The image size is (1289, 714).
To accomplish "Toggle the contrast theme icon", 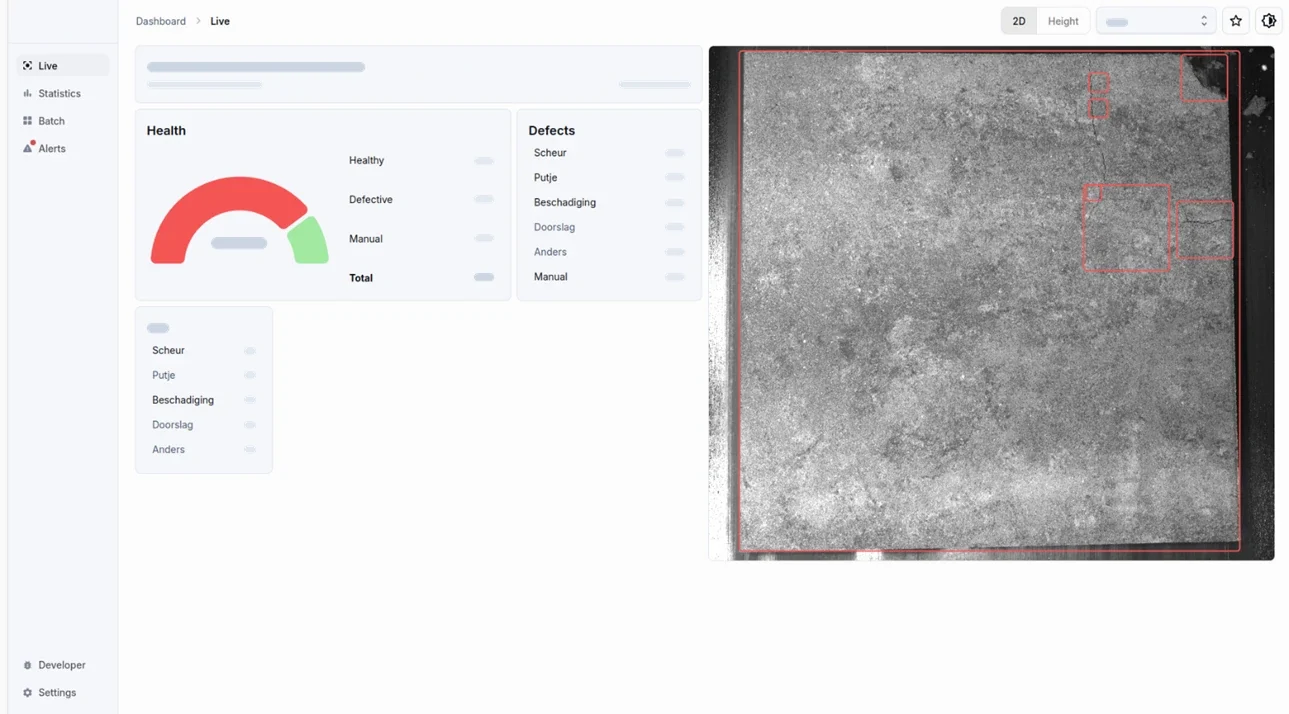I will coord(1269,21).
